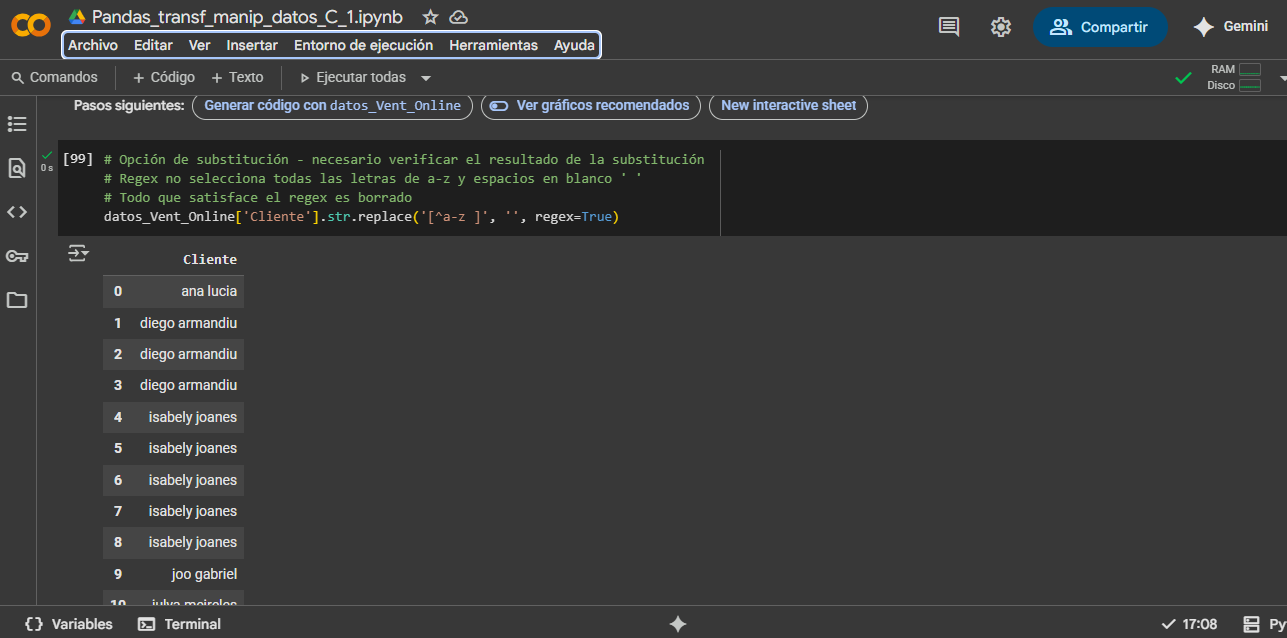Click the Python runtime indicator in the status bar
1287x638 pixels.
1263,624
